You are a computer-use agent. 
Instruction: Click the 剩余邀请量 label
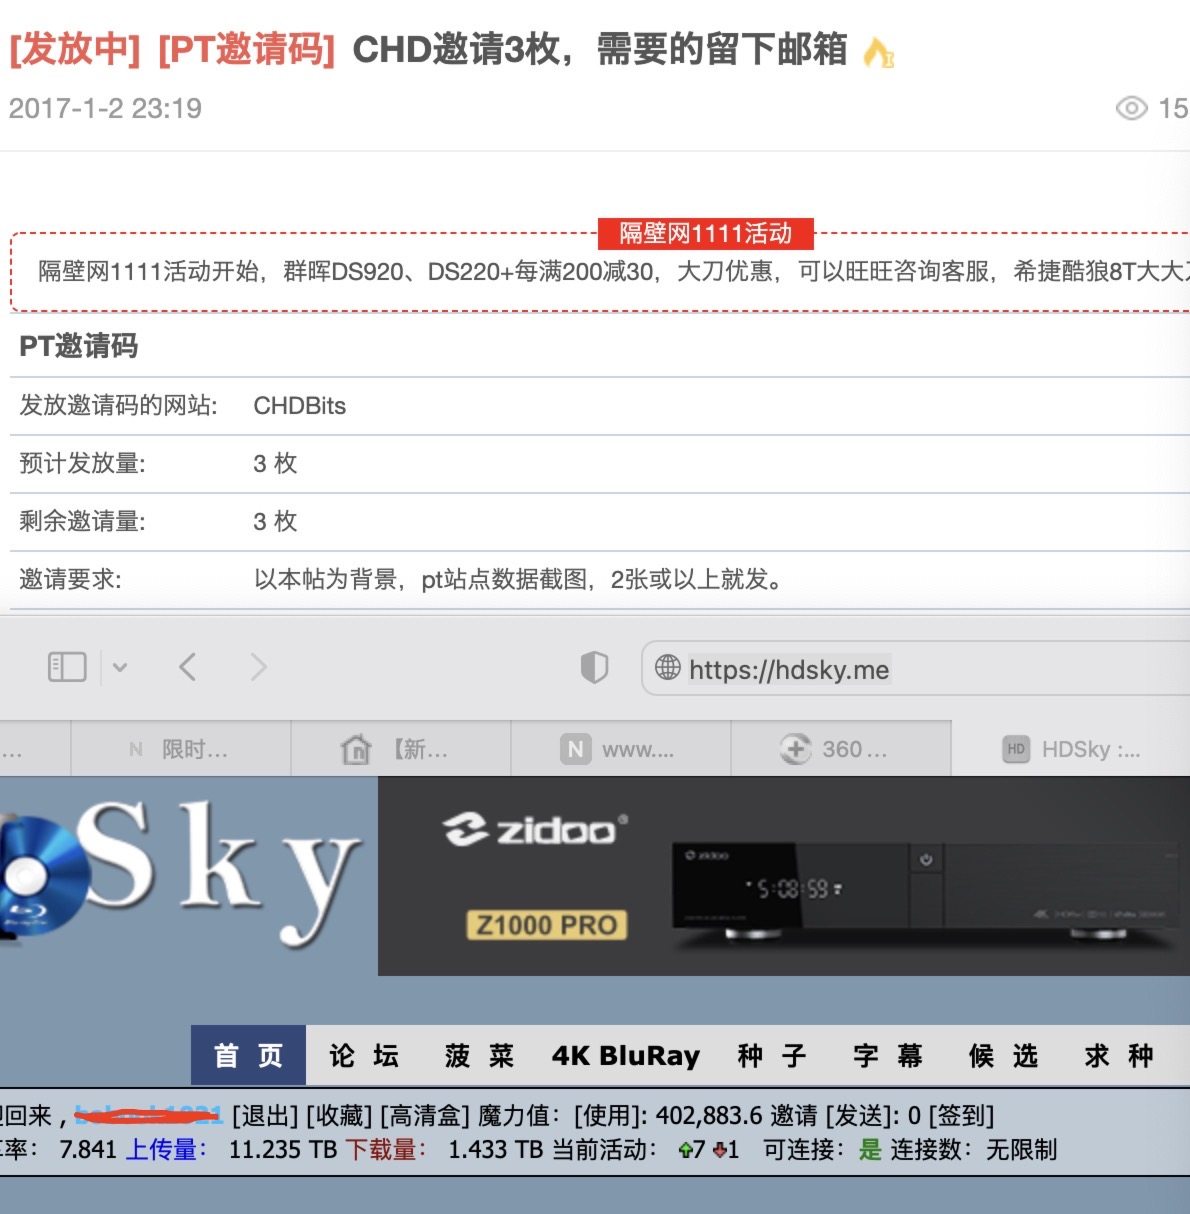[x=83, y=521]
